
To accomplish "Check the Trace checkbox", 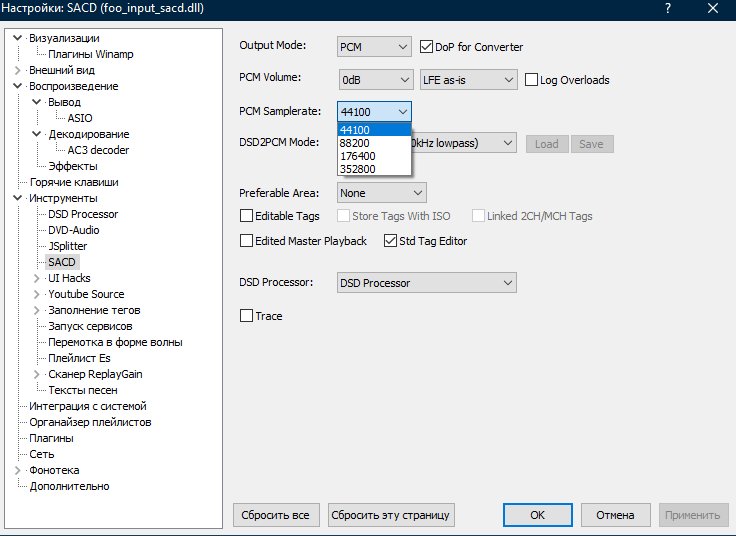I will [x=247, y=316].
